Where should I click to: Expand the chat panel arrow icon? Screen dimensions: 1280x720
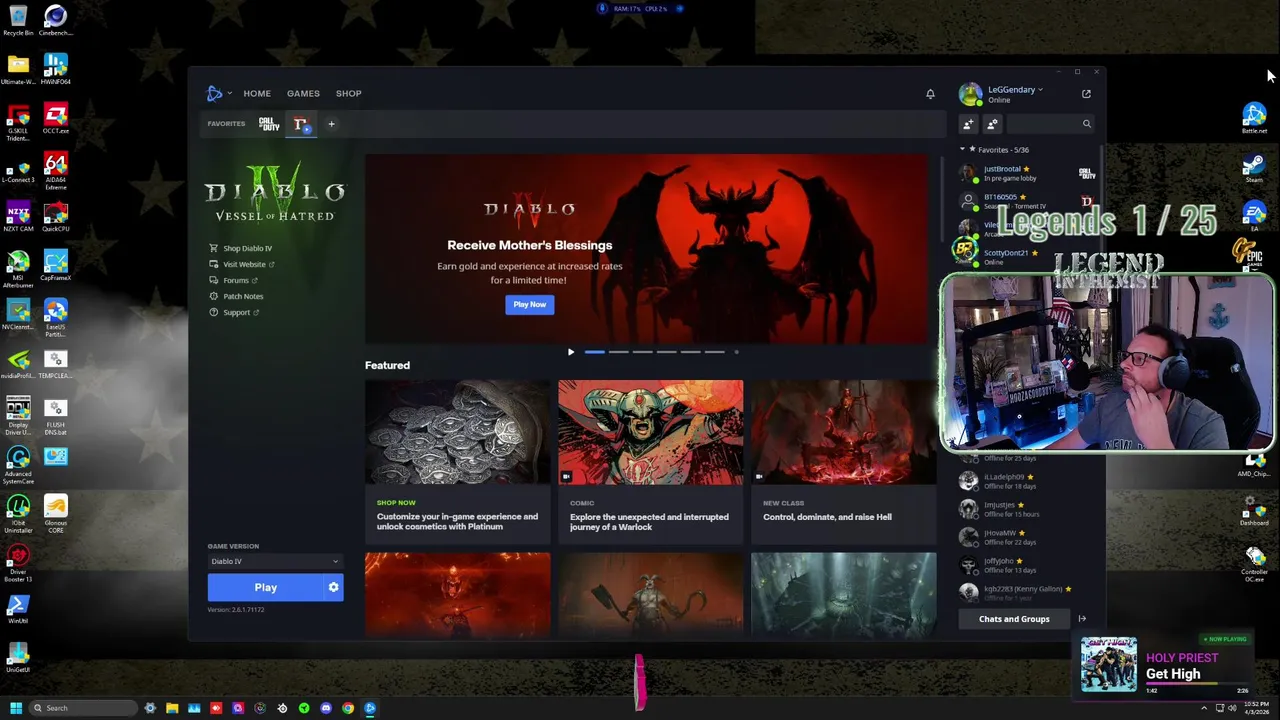pos(1082,619)
